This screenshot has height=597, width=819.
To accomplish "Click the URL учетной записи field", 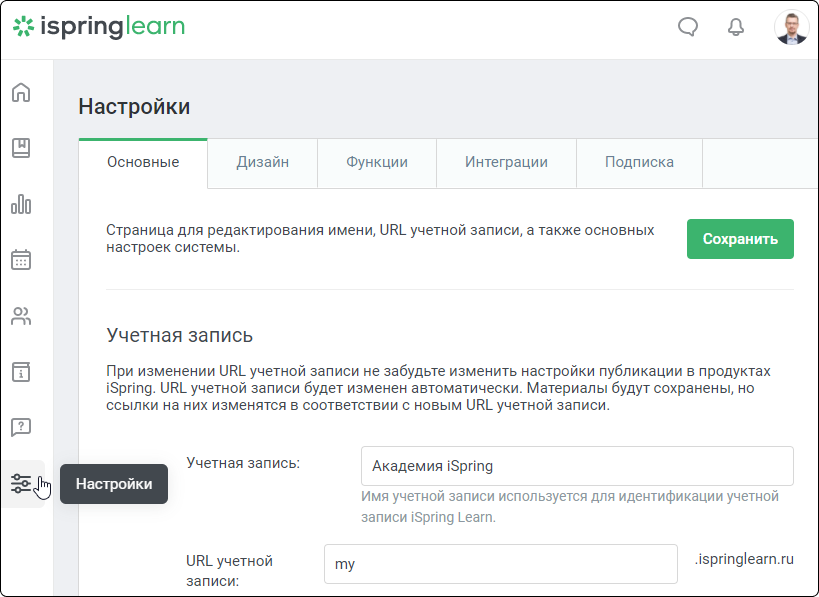I will point(500,564).
